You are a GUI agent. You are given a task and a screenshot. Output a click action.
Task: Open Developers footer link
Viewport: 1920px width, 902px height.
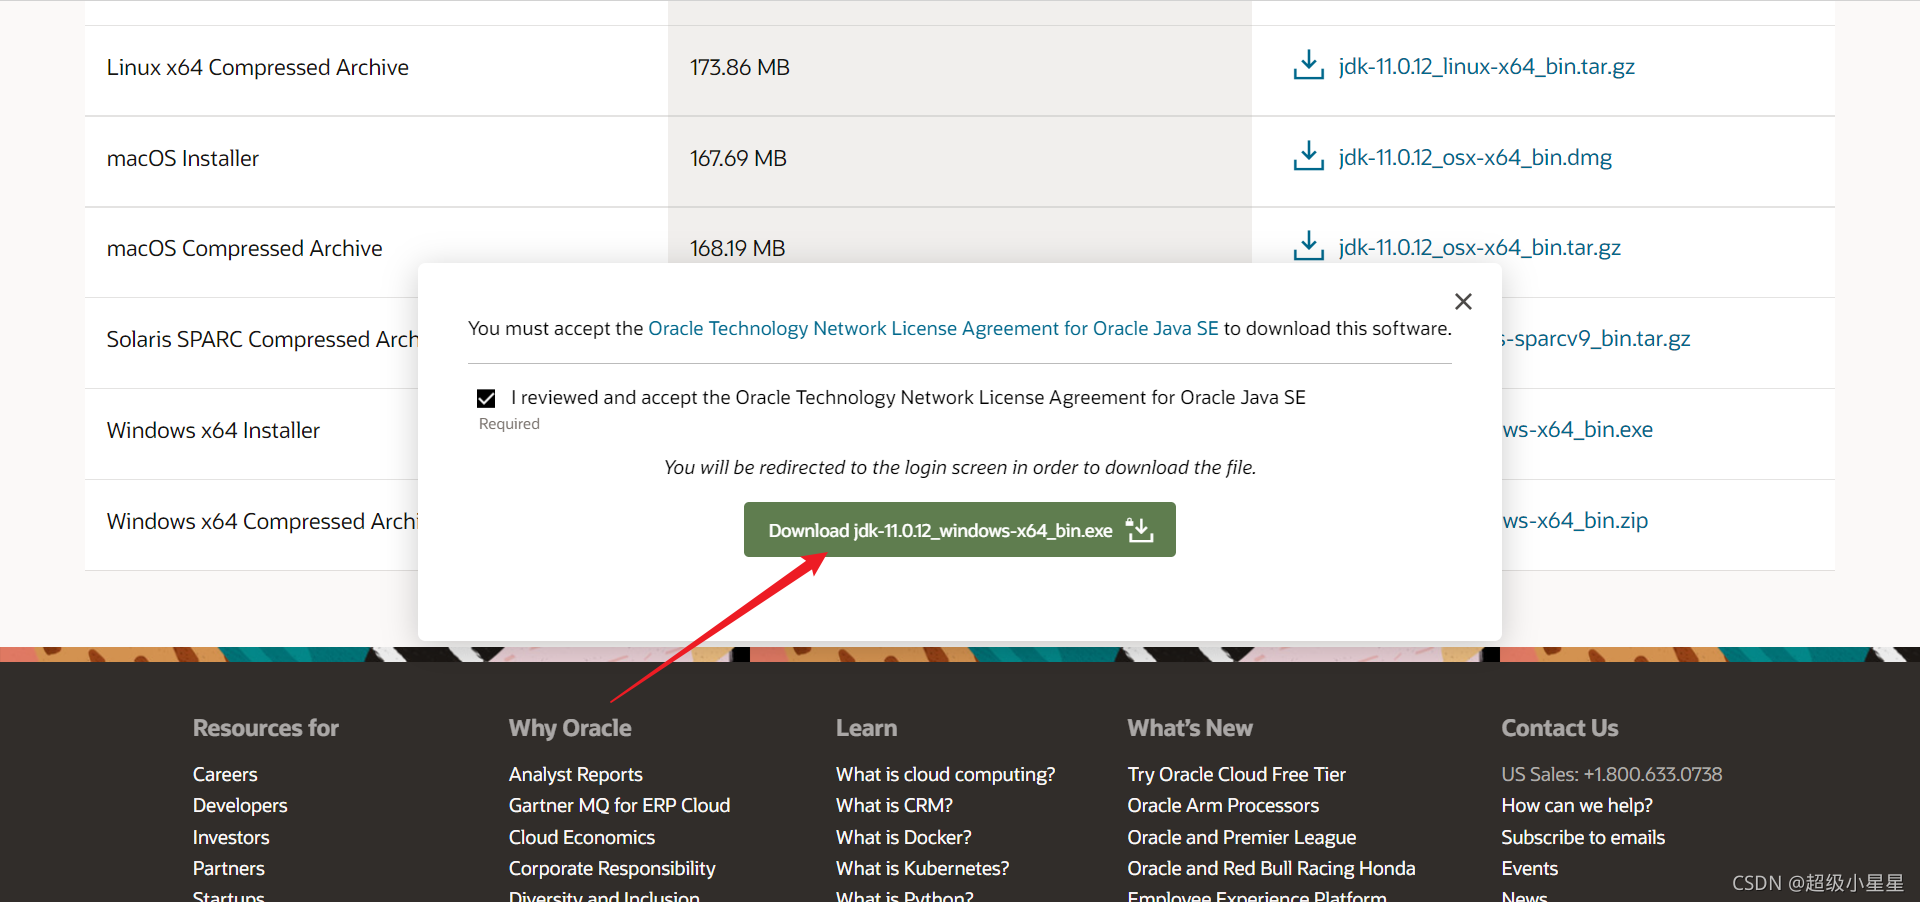pyautogui.click(x=240, y=805)
